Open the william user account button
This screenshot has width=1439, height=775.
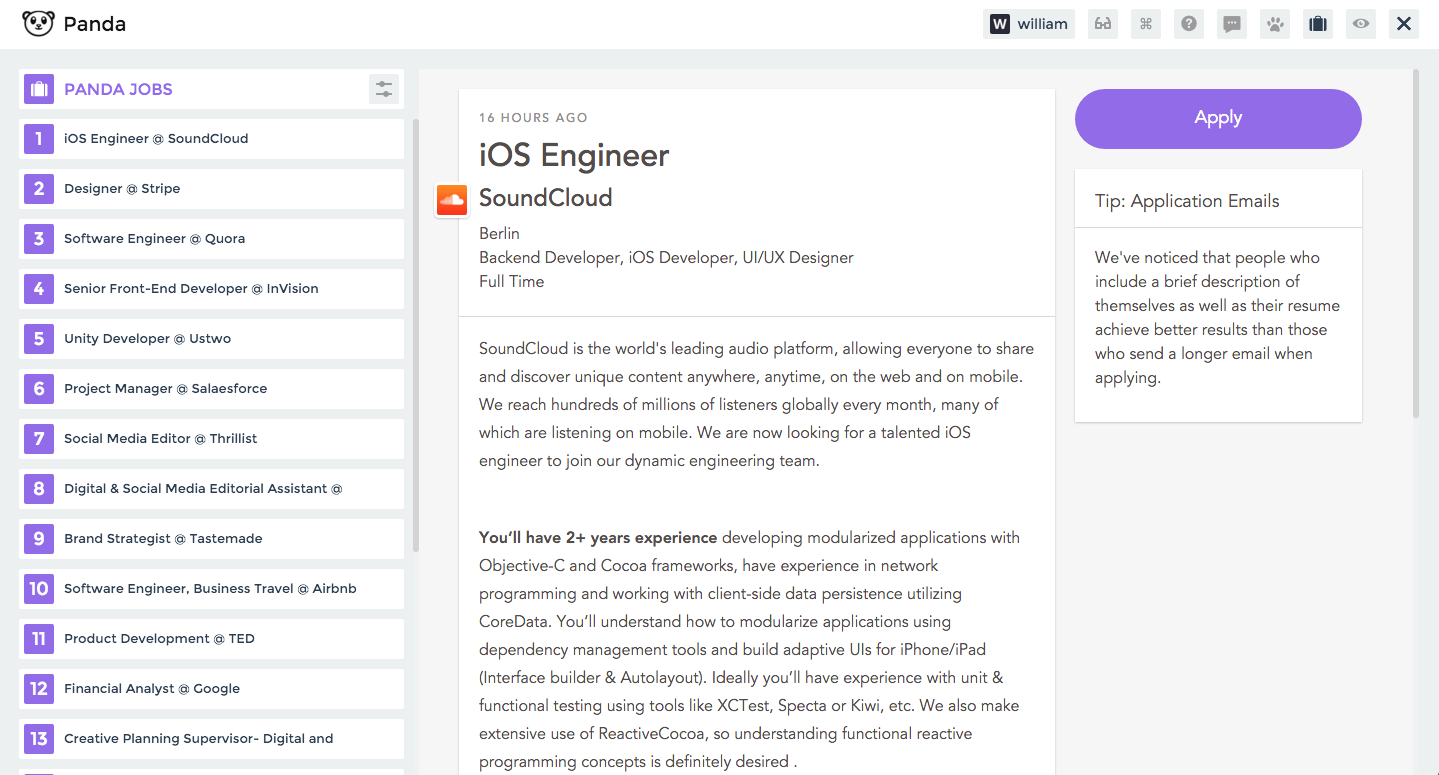pos(1029,24)
